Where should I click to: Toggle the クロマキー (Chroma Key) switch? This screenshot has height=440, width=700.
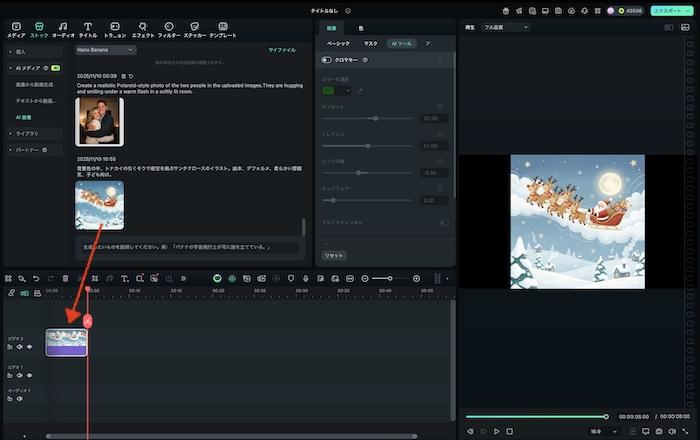pos(326,60)
